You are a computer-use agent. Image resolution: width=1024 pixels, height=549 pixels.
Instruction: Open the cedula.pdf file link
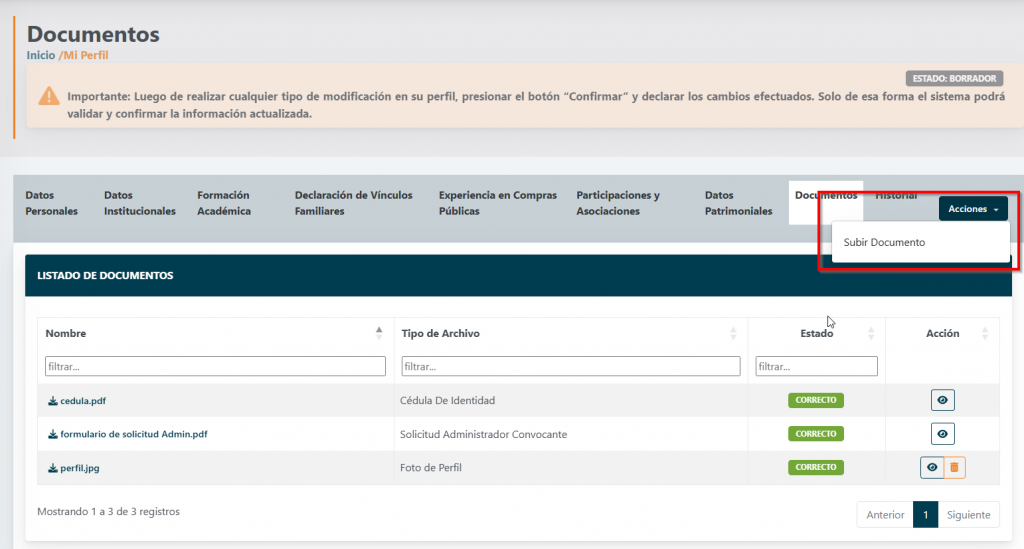pos(83,401)
